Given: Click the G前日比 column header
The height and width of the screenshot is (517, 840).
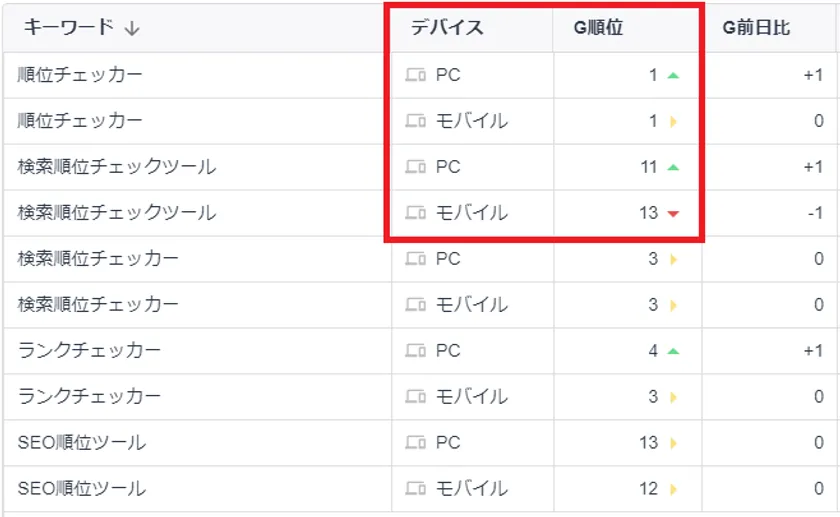Looking at the screenshot, I should 756,28.
